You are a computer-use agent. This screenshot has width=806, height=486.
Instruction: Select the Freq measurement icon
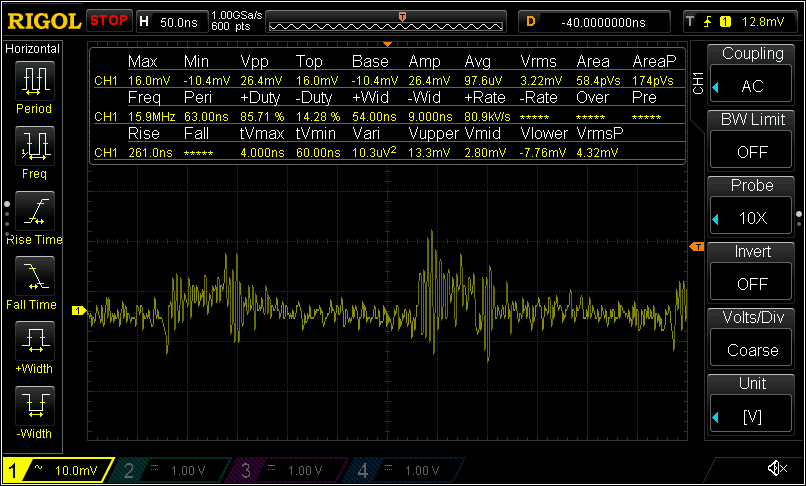click(x=33, y=146)
